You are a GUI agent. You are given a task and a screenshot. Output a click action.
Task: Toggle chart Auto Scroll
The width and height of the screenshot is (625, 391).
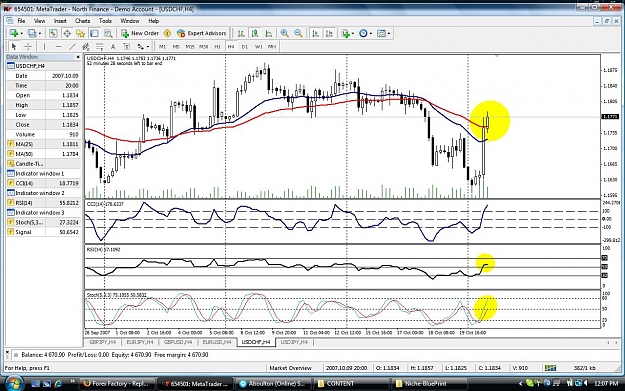315,33
